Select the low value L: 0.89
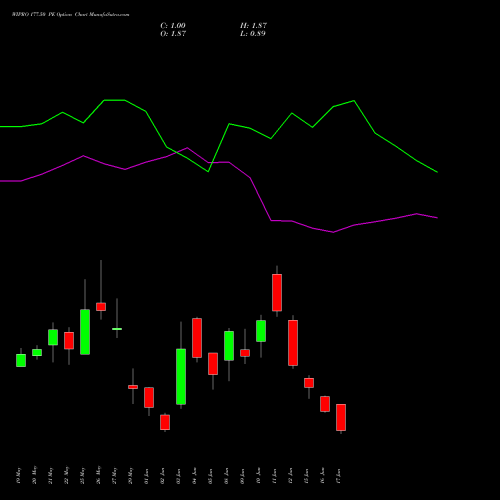The height and width of the screenshot is (500, 500). click(x=253, y=34)
